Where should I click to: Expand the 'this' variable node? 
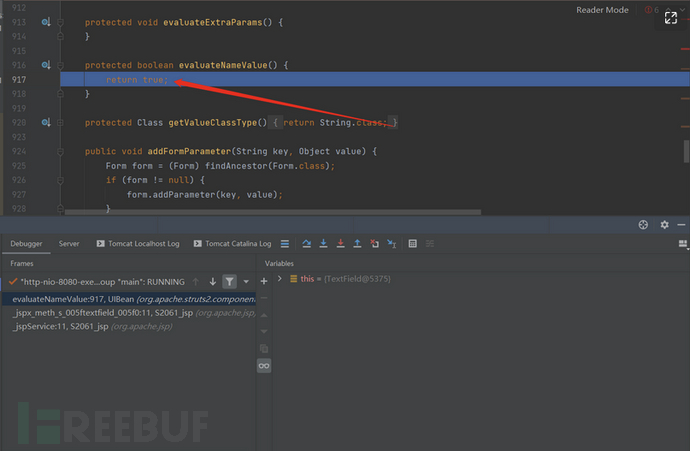(x=279, y=279)
